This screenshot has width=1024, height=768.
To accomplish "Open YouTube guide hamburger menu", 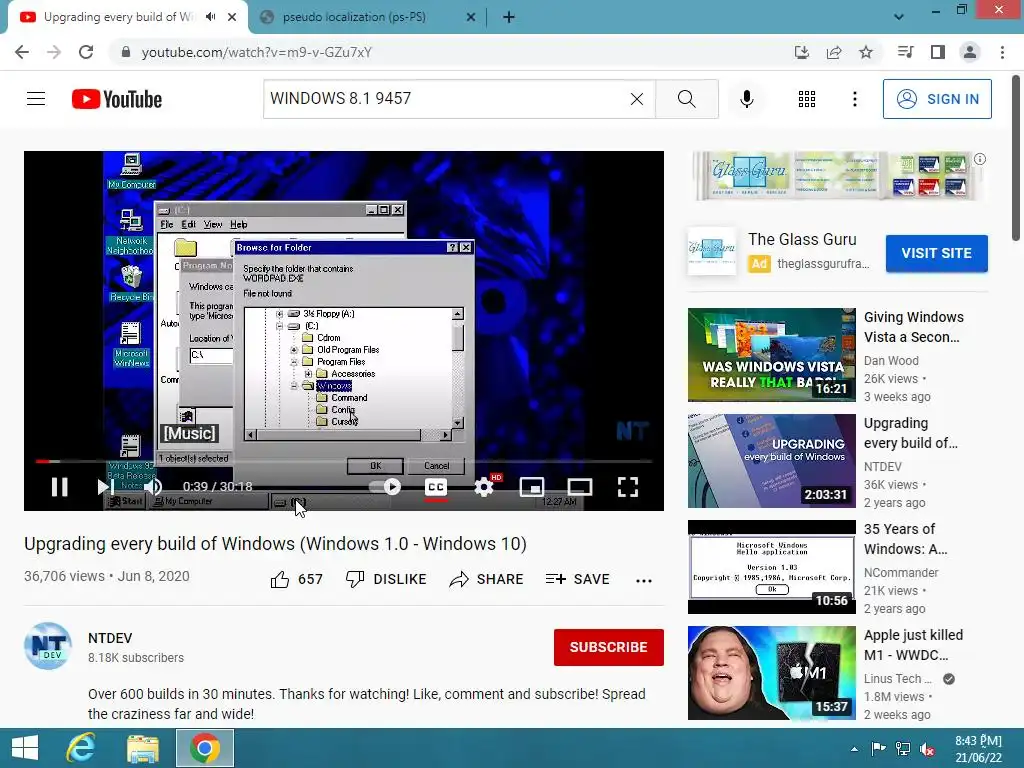I will point(36,99).
